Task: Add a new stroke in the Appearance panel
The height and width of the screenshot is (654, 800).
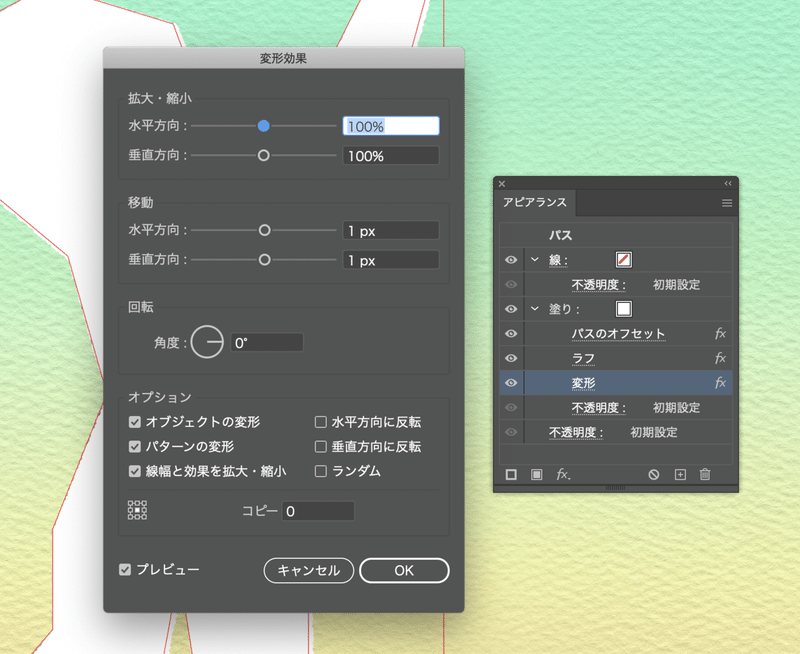Action: (512, 474)
